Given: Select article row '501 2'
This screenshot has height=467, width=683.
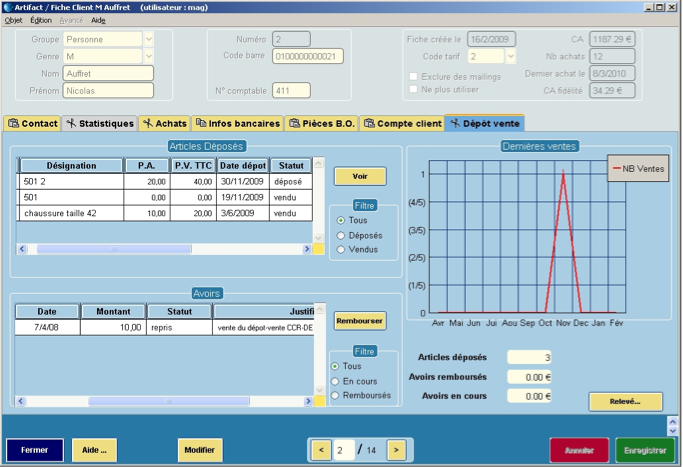Looking at the screenshot, I should click(165, 181).
